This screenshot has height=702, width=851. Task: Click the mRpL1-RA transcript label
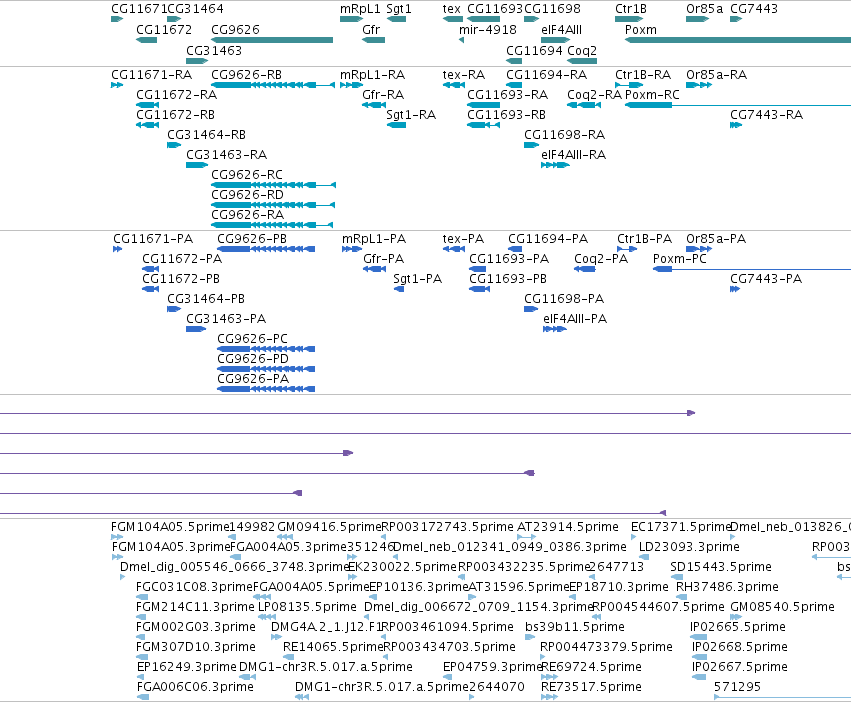pyautogui.click(x=373, y=74)
